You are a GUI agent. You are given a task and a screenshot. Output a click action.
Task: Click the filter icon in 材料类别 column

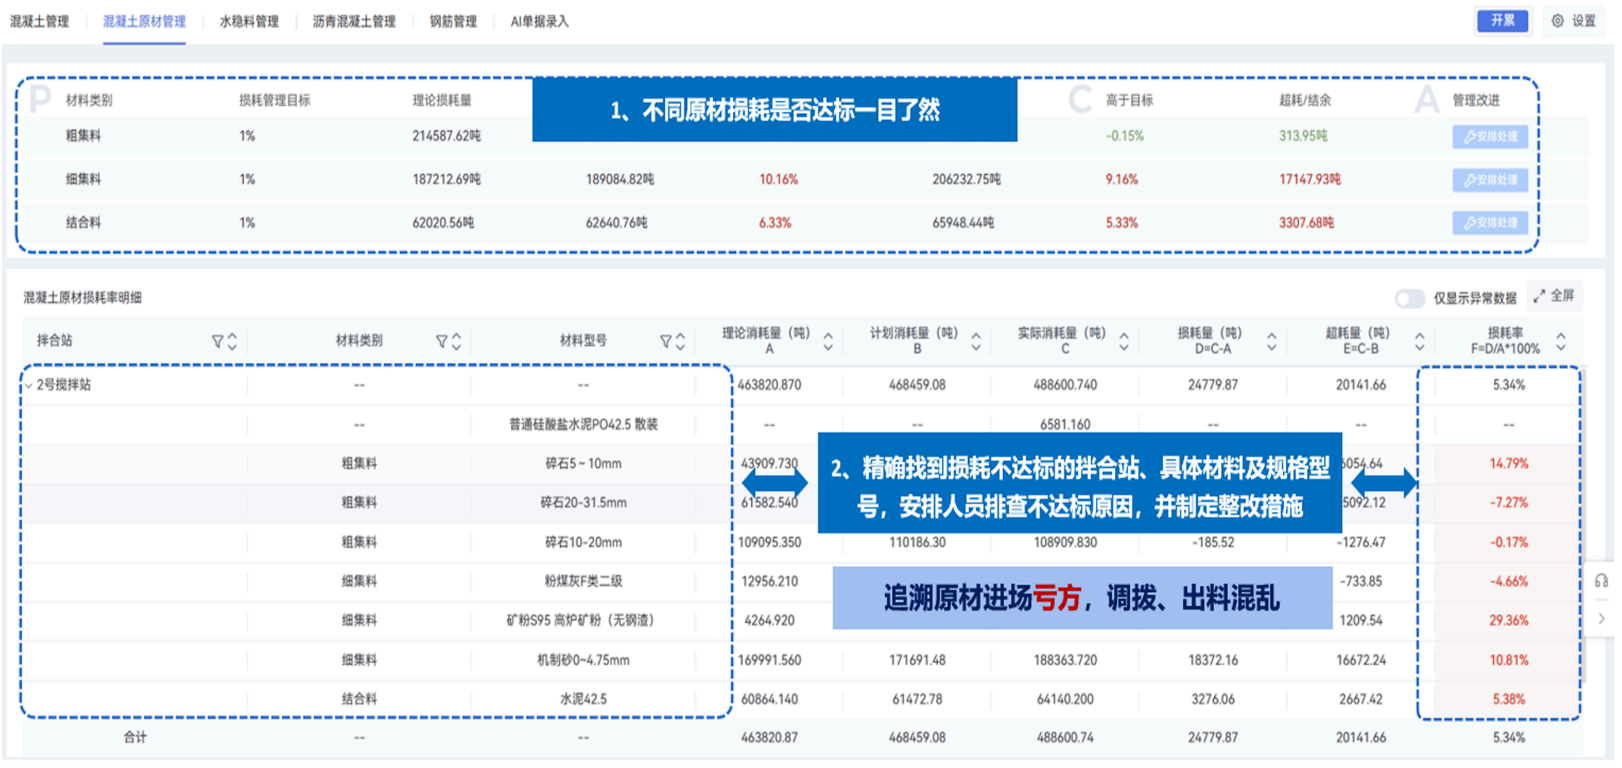[x=441, y=342]
